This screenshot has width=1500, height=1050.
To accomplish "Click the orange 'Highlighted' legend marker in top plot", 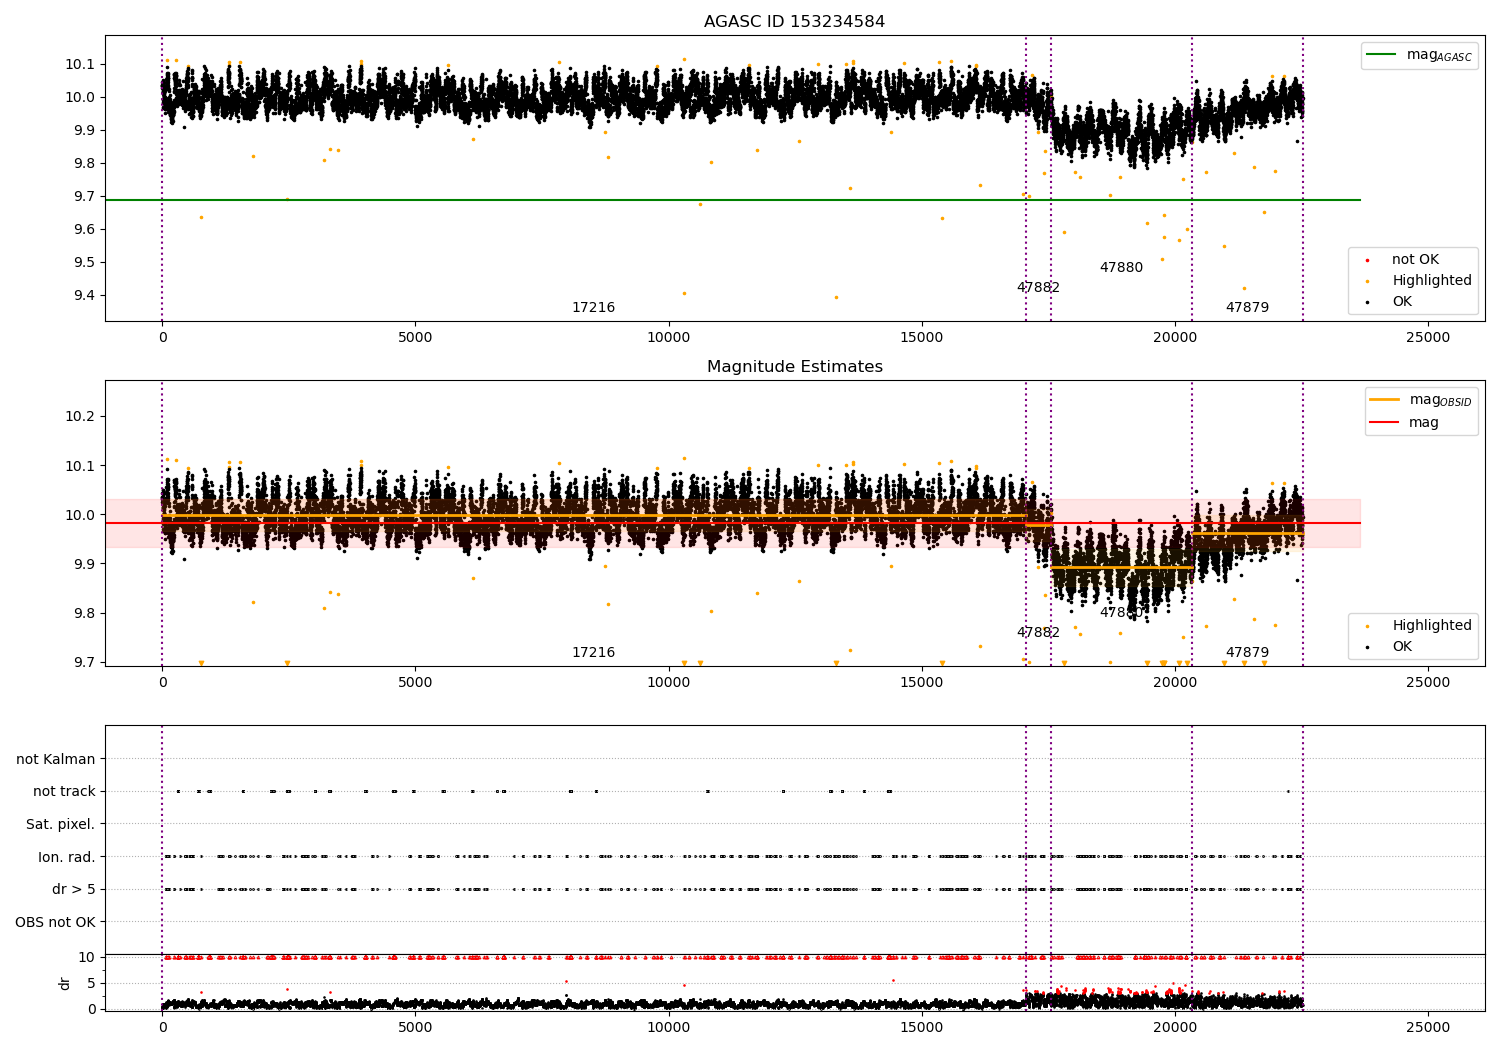I will (x=1367, y=281).
